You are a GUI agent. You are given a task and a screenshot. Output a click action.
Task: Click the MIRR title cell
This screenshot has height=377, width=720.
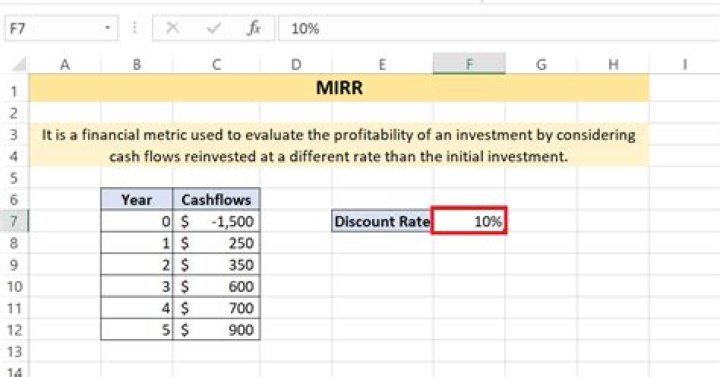tap(339, 88)
